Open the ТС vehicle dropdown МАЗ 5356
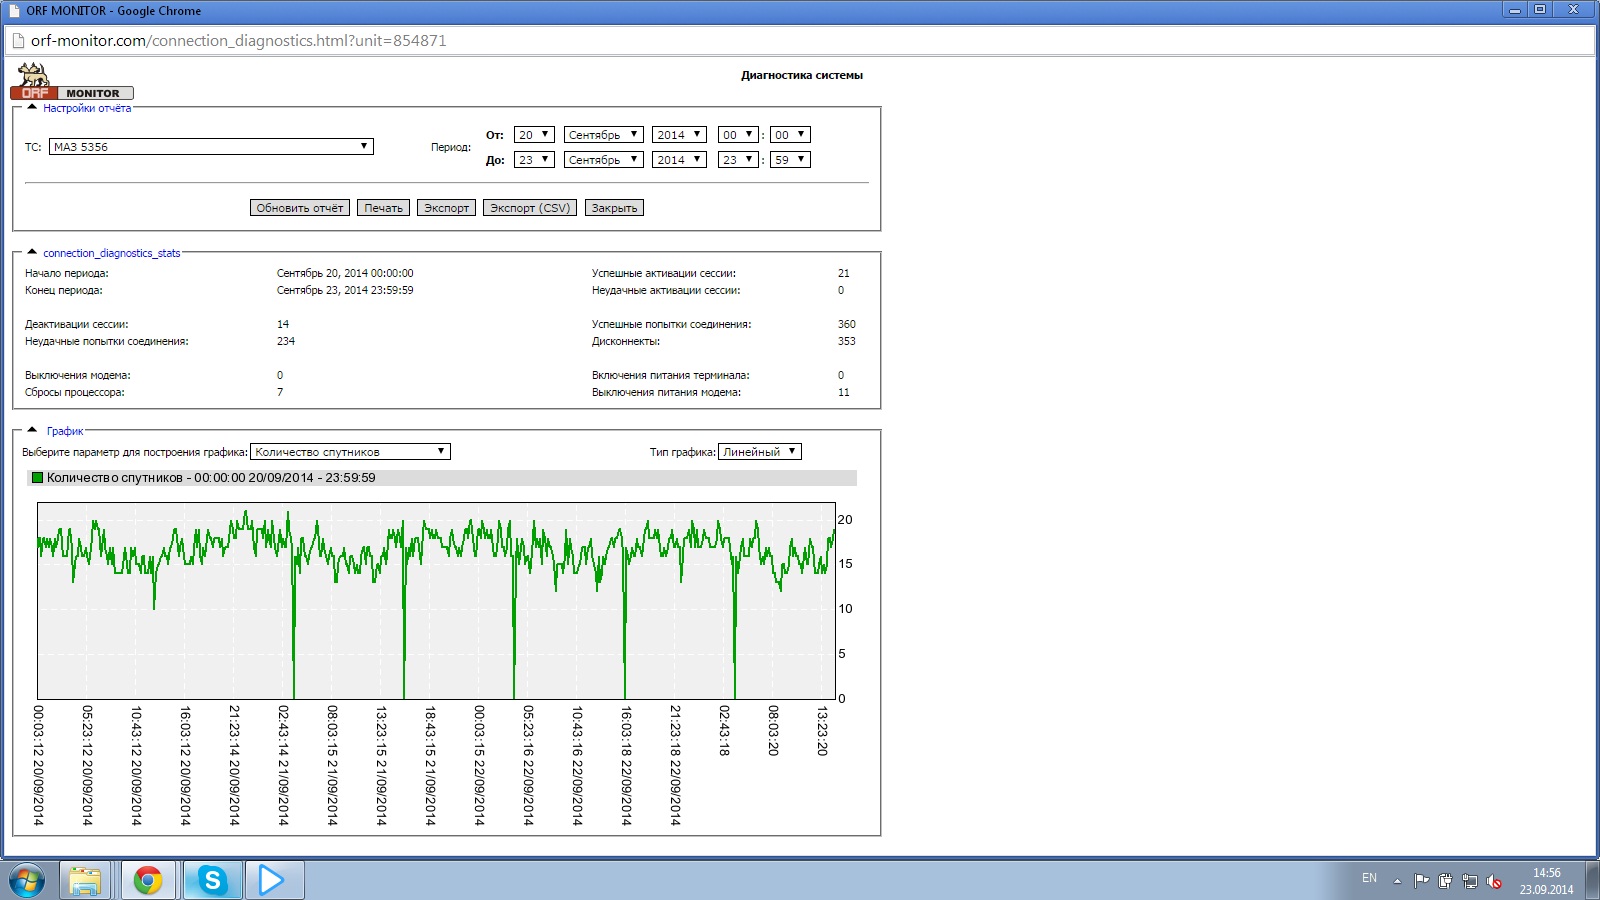Viewport: 1600px width, 900px height. (211, 147)
